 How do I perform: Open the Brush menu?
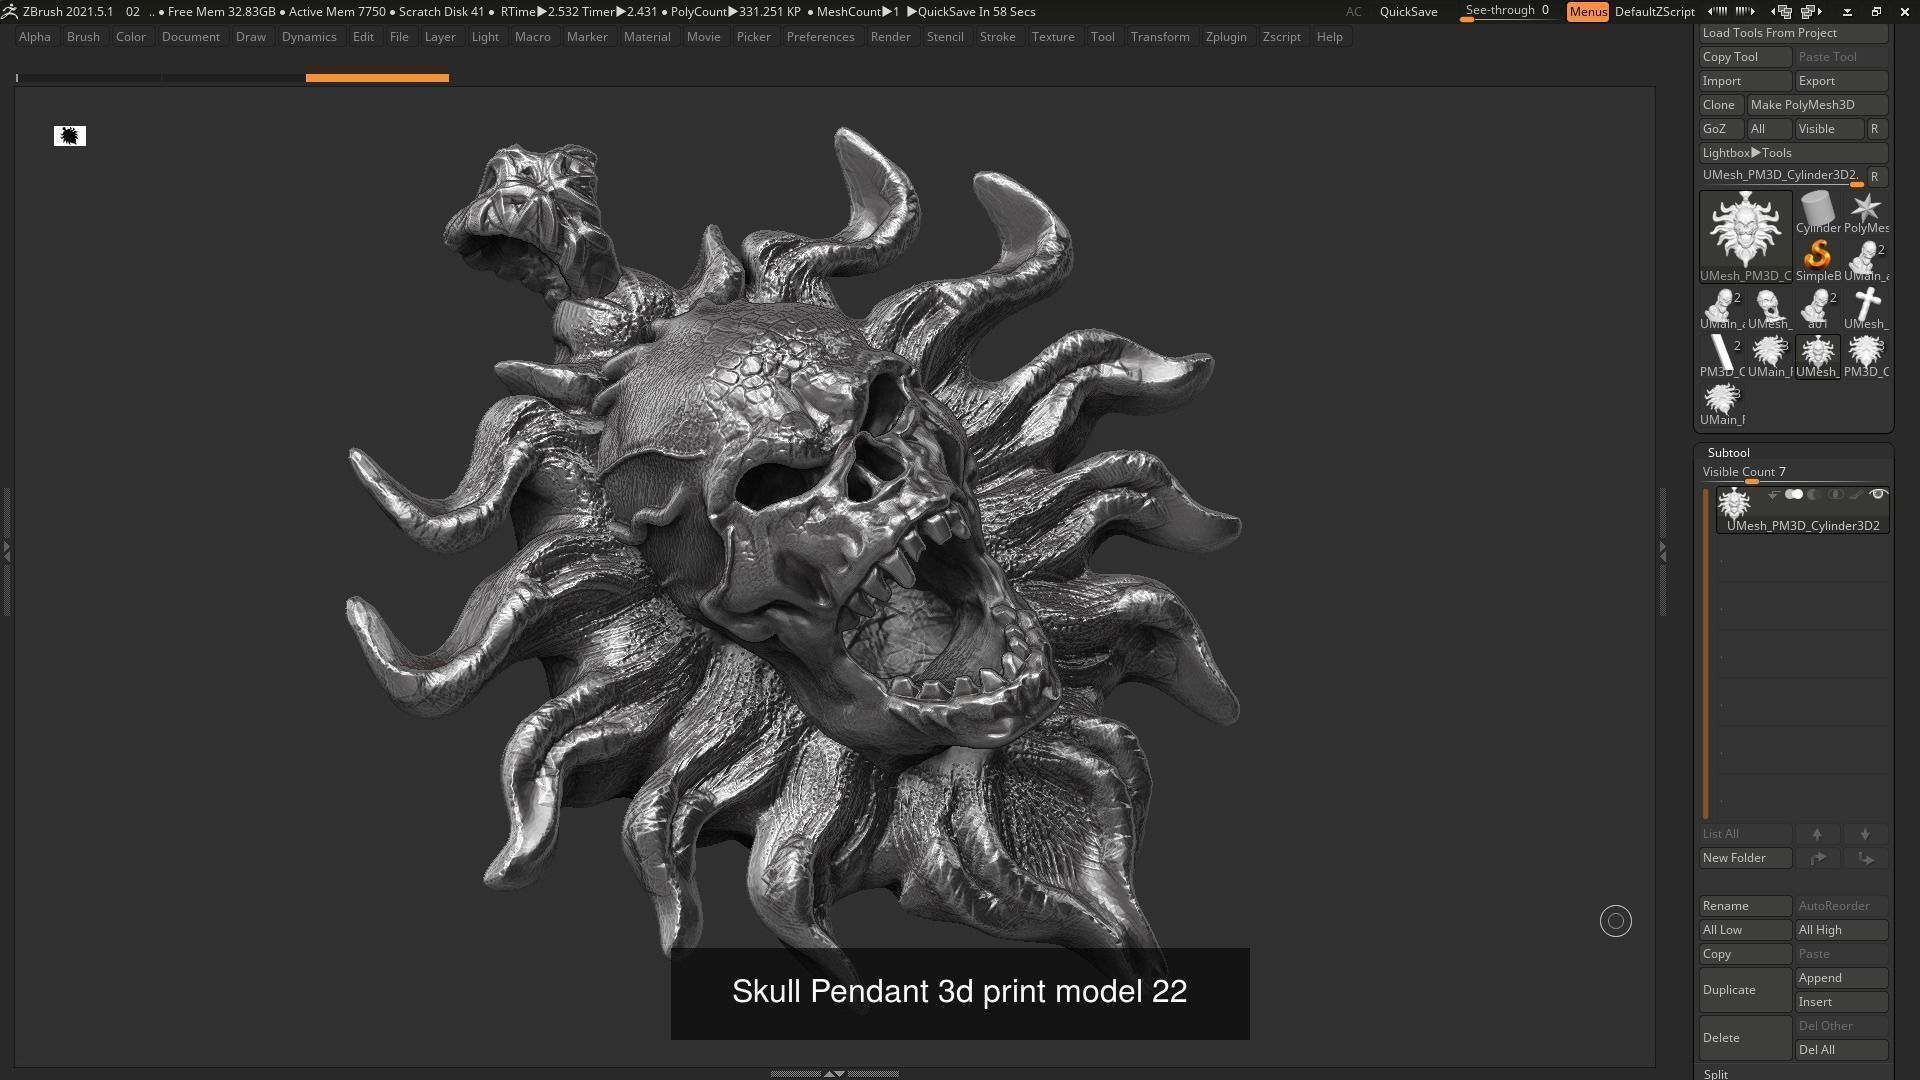(83, 37)
